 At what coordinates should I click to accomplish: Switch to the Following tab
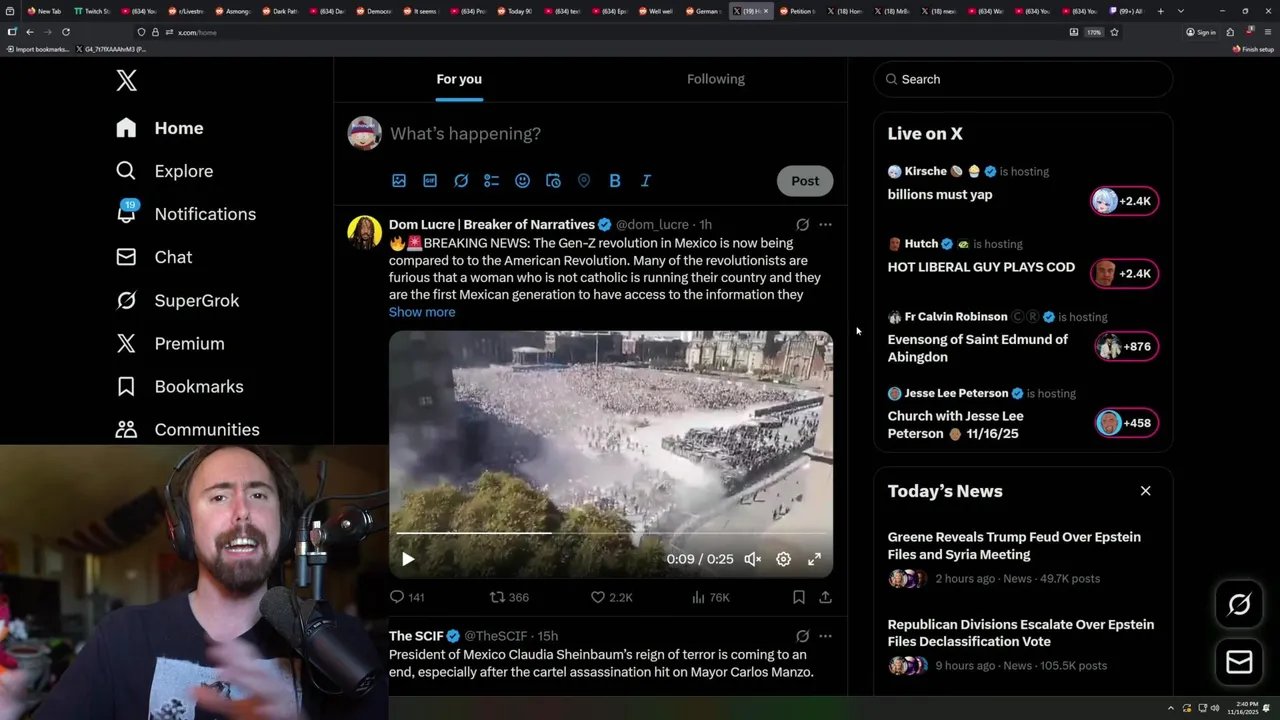[x=716, y=79]
